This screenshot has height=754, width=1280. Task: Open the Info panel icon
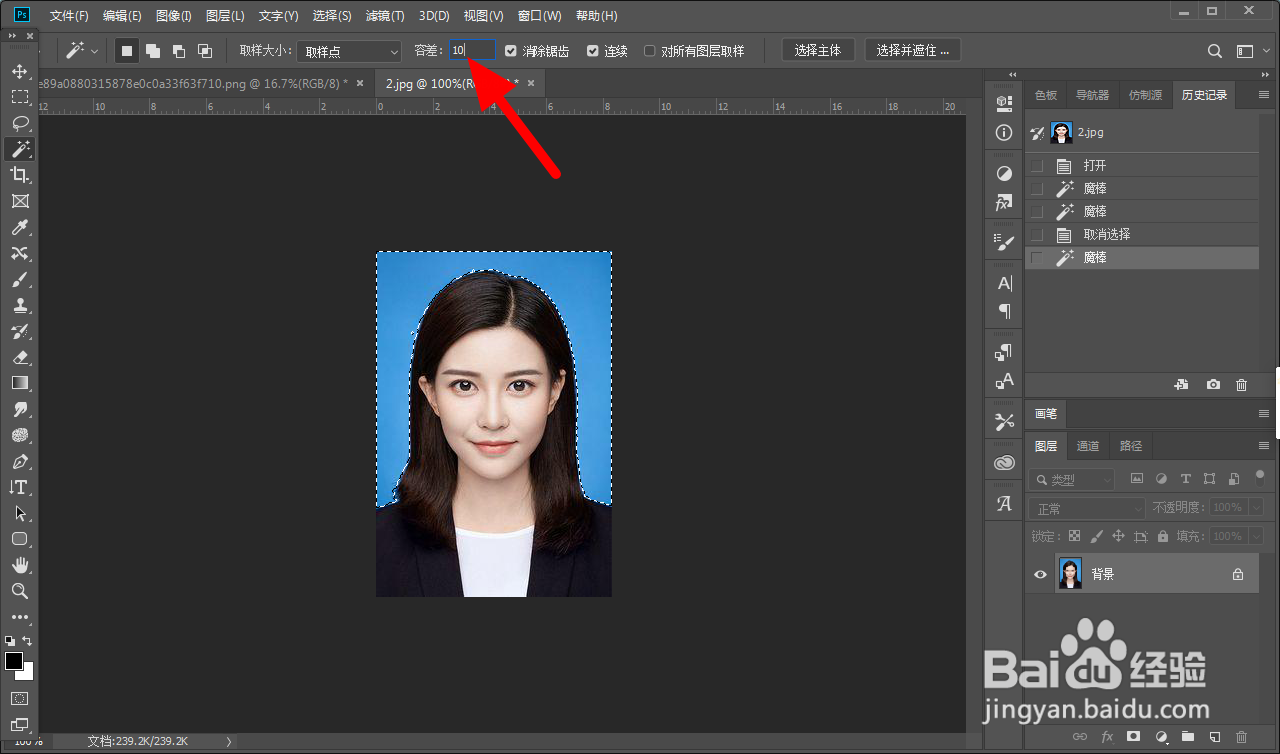tap(1004, 132)
